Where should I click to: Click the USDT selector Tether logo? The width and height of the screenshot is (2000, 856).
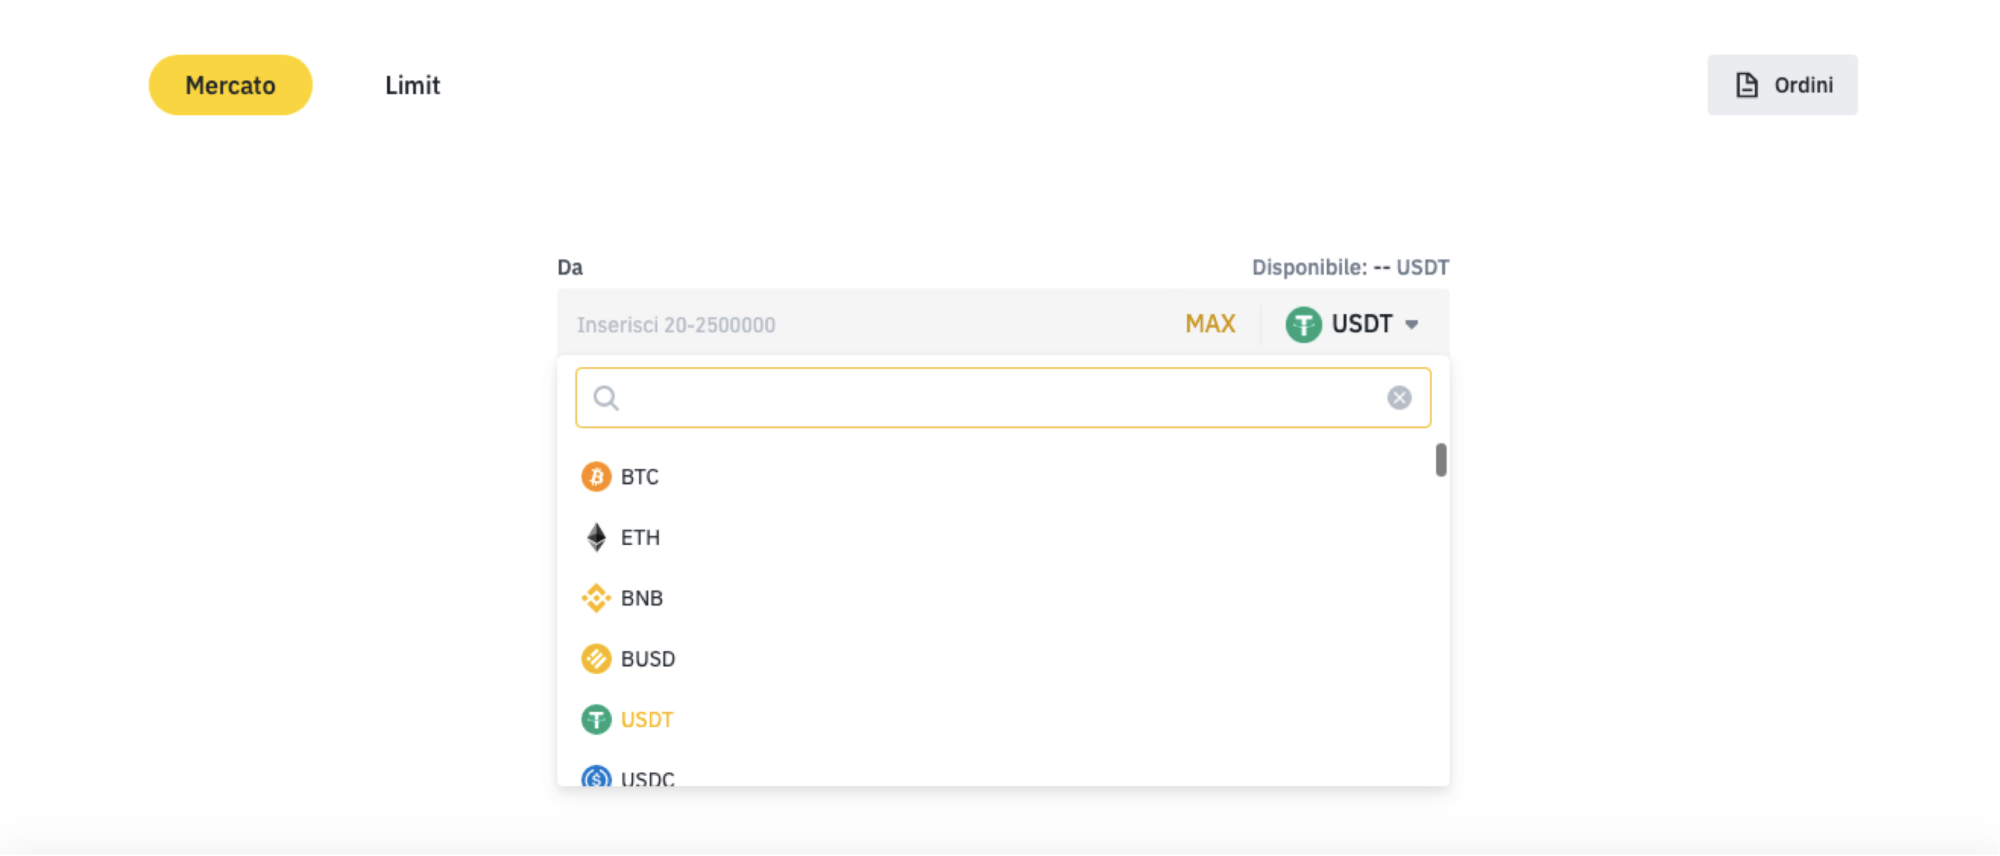(x=1303, y=324)
